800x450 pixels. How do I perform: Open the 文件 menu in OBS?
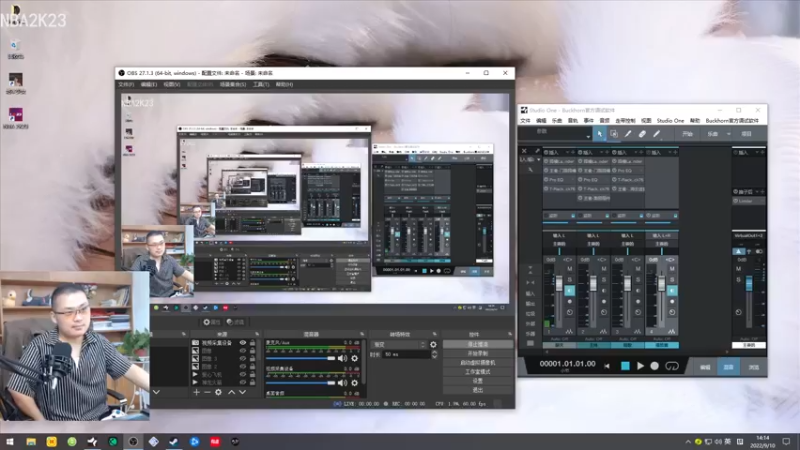[126, 84]
